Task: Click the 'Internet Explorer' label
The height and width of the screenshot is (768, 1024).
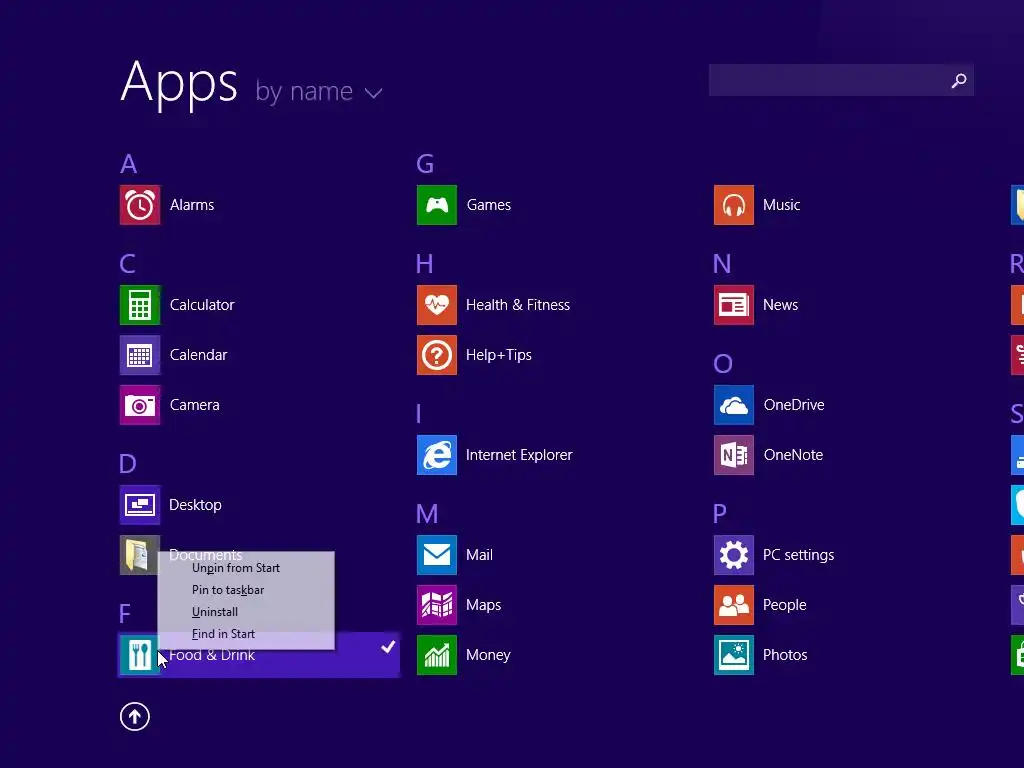Action: tap(519, 455)
